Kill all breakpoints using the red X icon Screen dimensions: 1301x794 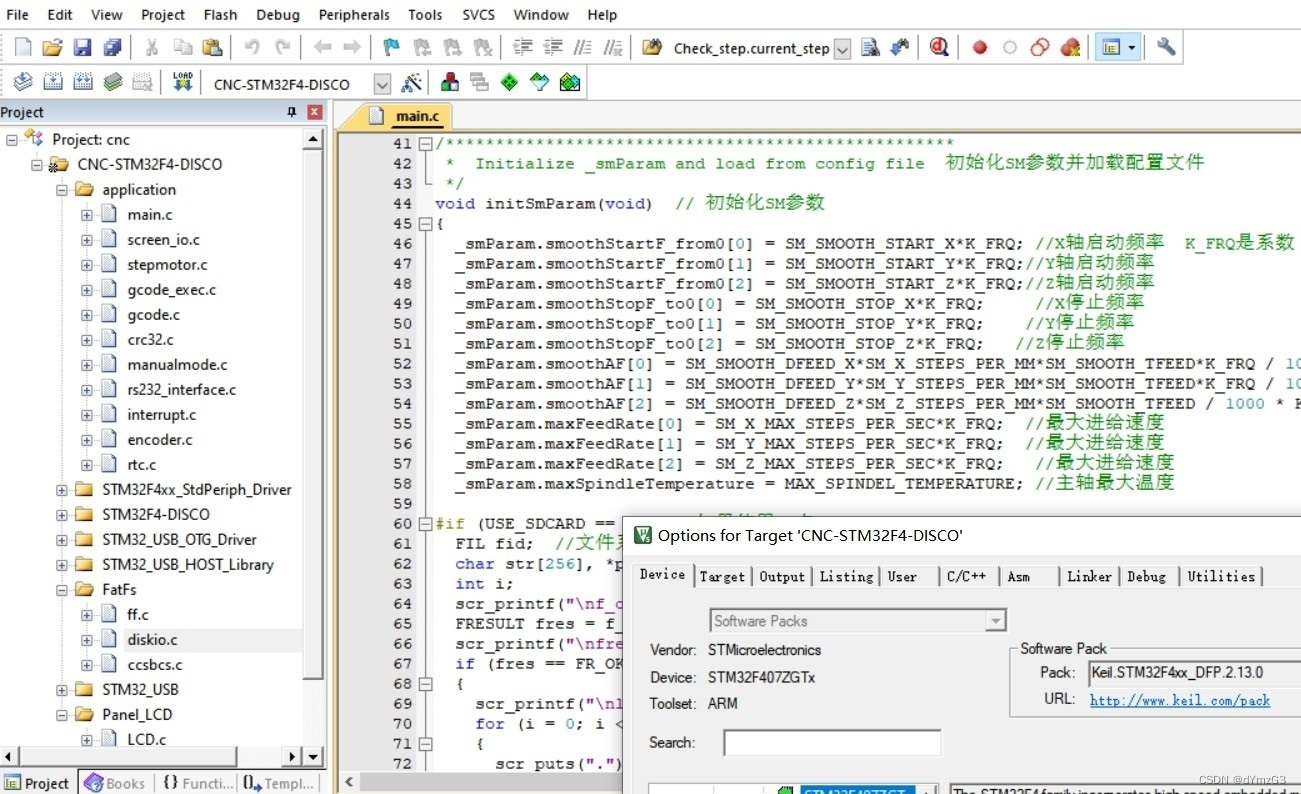(1070, 47)
